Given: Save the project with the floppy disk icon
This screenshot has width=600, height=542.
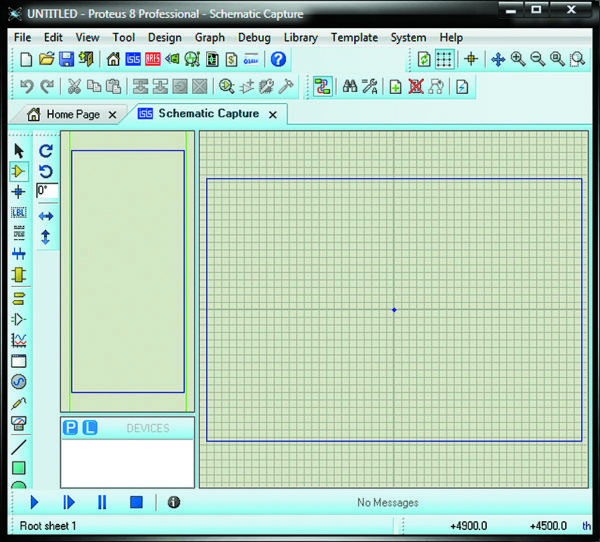Looking at the screenshot, I should [67, 59].
